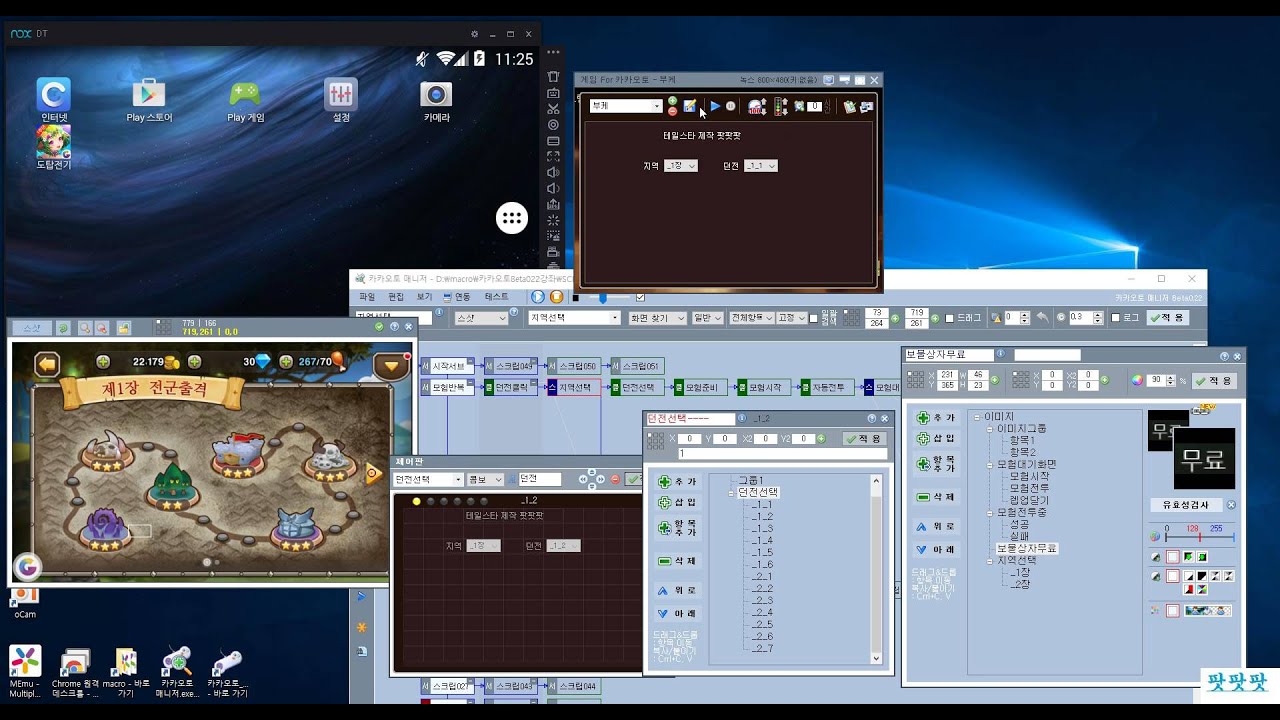Toggle the 로그 checkbox
Image resolution: width=1280 pixels, height=720 pixels.
[x=1115, y=318]
